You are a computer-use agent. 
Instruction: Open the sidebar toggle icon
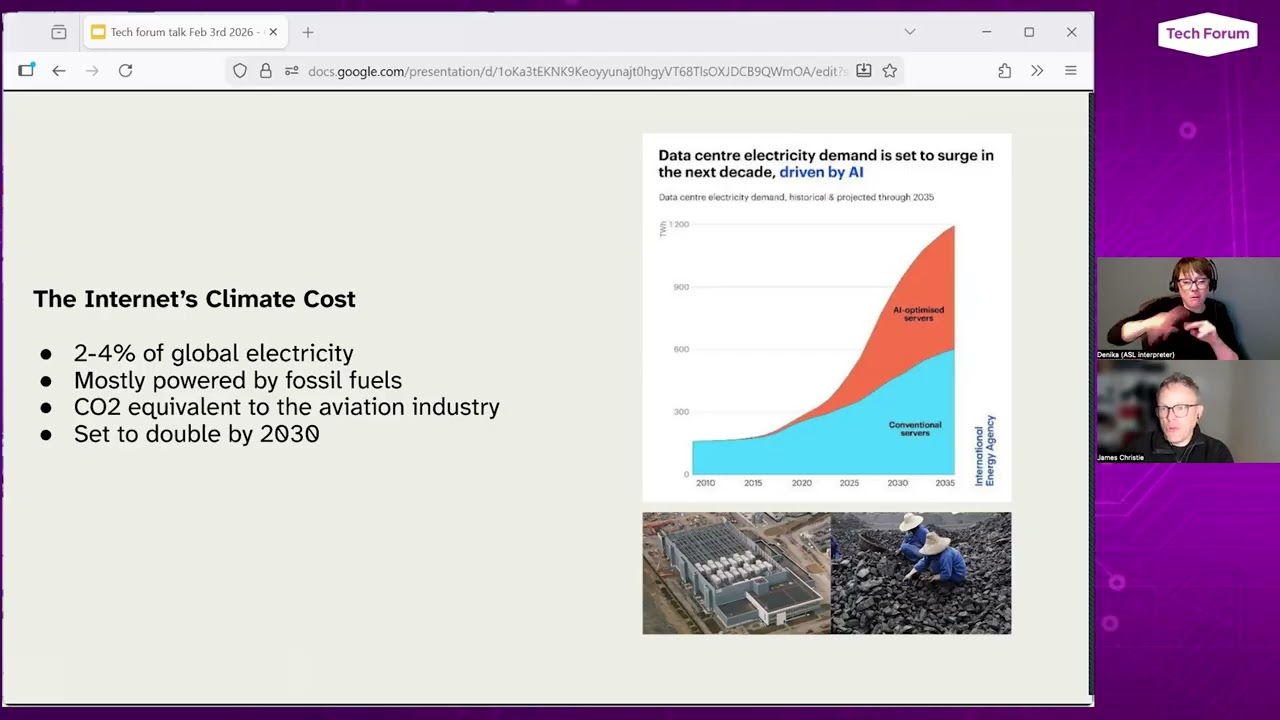(x=26, y=70)
